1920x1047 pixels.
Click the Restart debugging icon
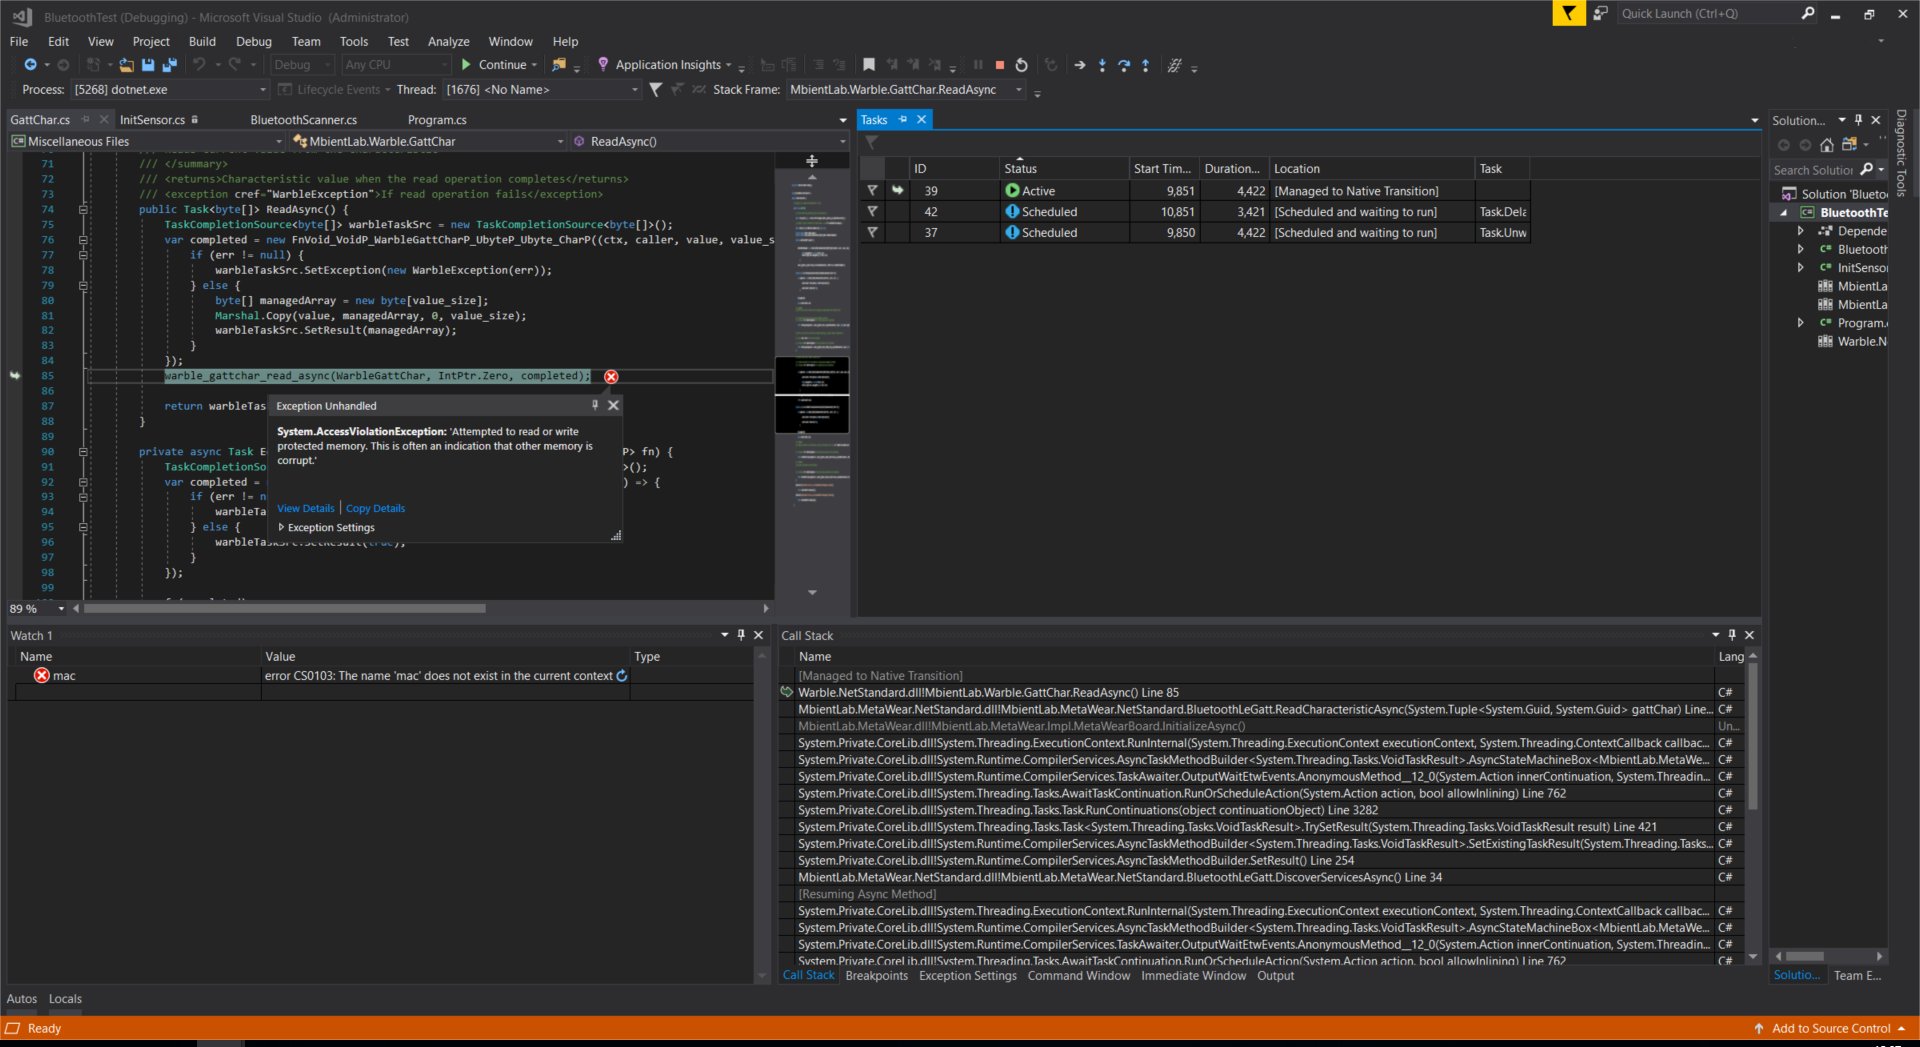click(x=1021, y=65)
